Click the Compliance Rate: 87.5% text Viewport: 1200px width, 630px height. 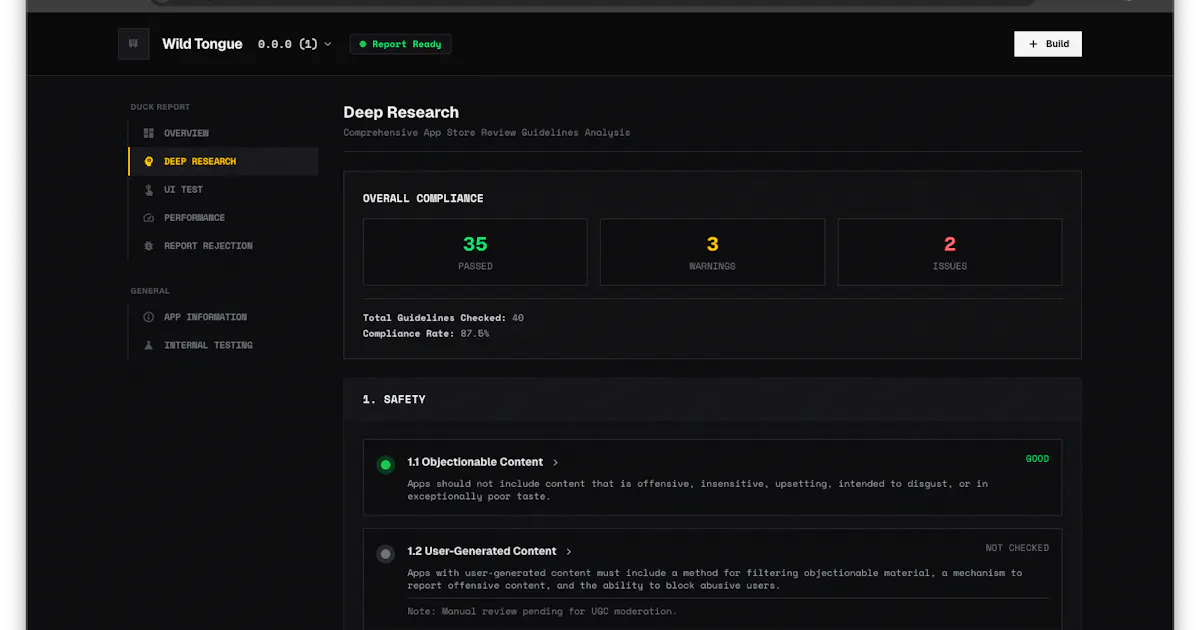tap(426, 334)
